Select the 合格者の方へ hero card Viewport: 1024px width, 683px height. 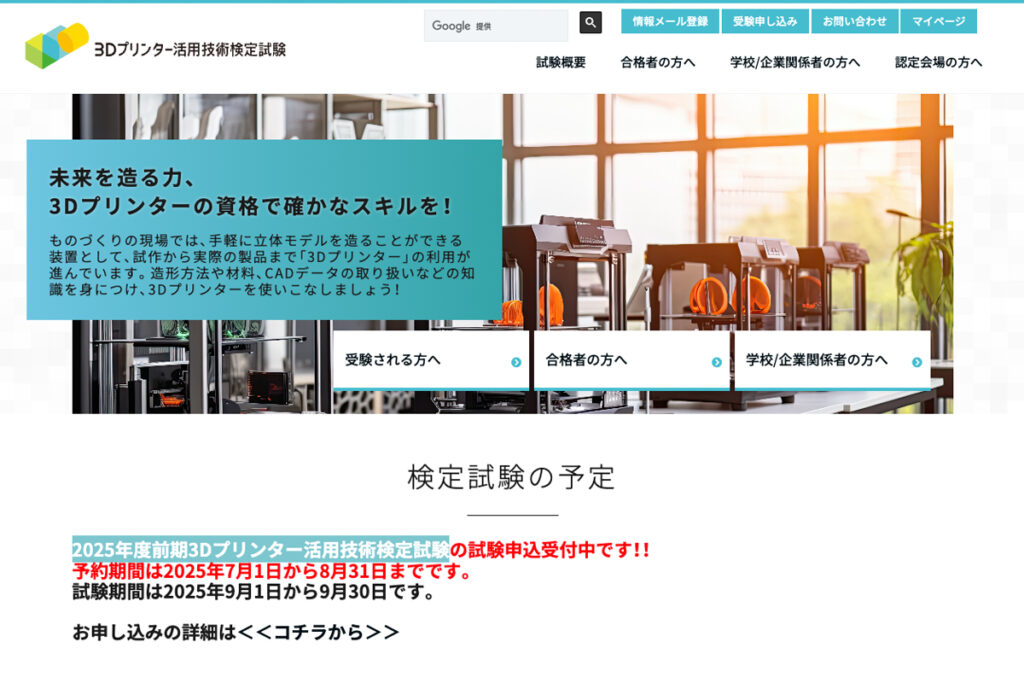(632, 360)
